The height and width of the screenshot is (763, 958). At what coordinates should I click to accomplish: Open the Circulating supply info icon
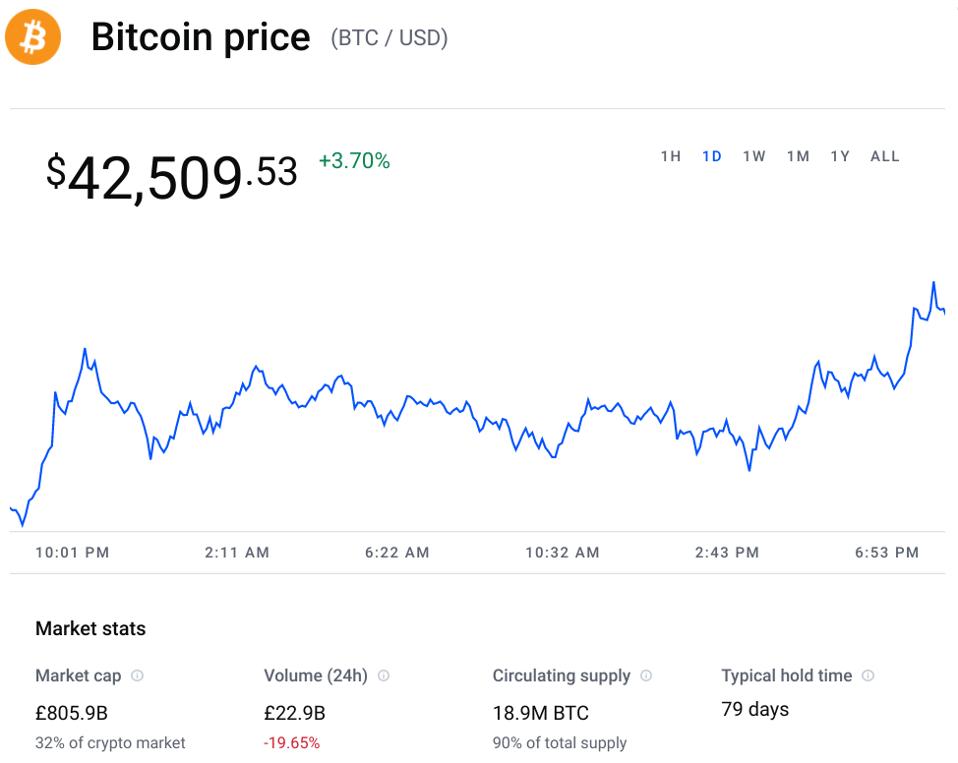point(646,676)
